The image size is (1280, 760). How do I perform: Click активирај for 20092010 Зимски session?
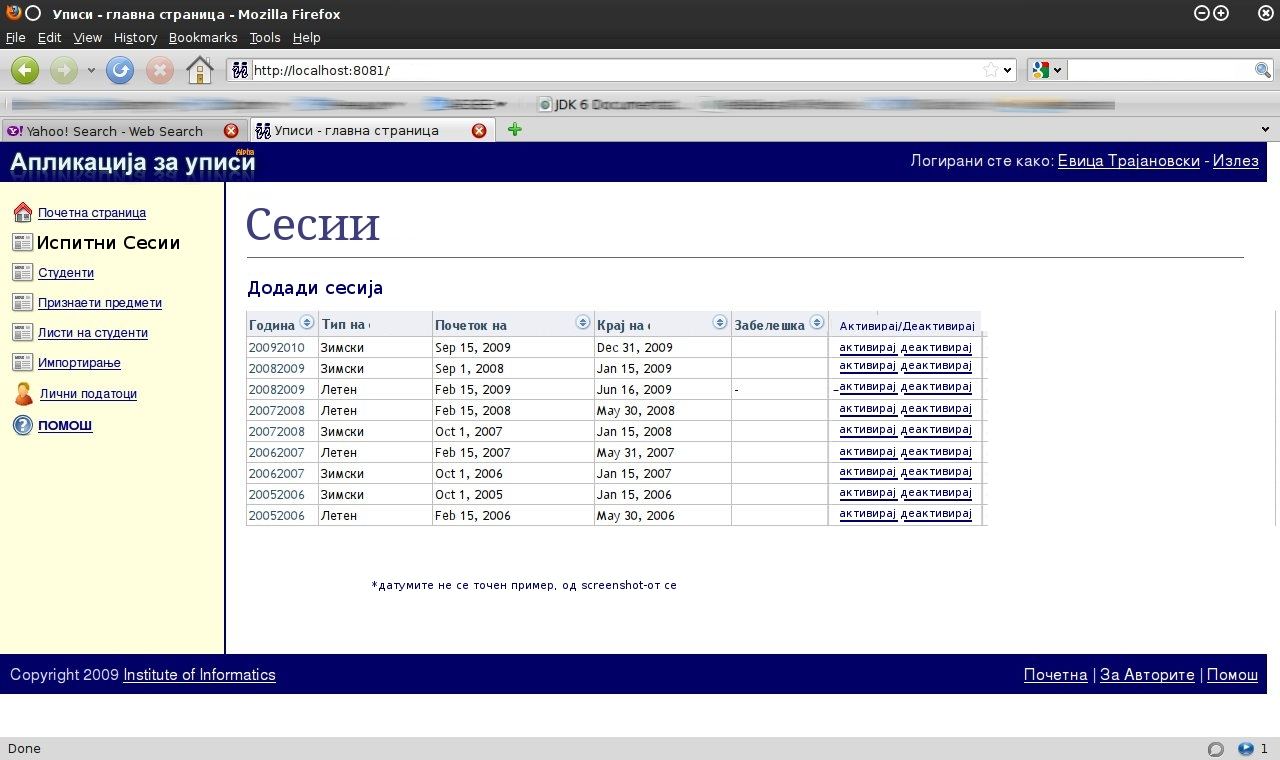click(867, 348)
